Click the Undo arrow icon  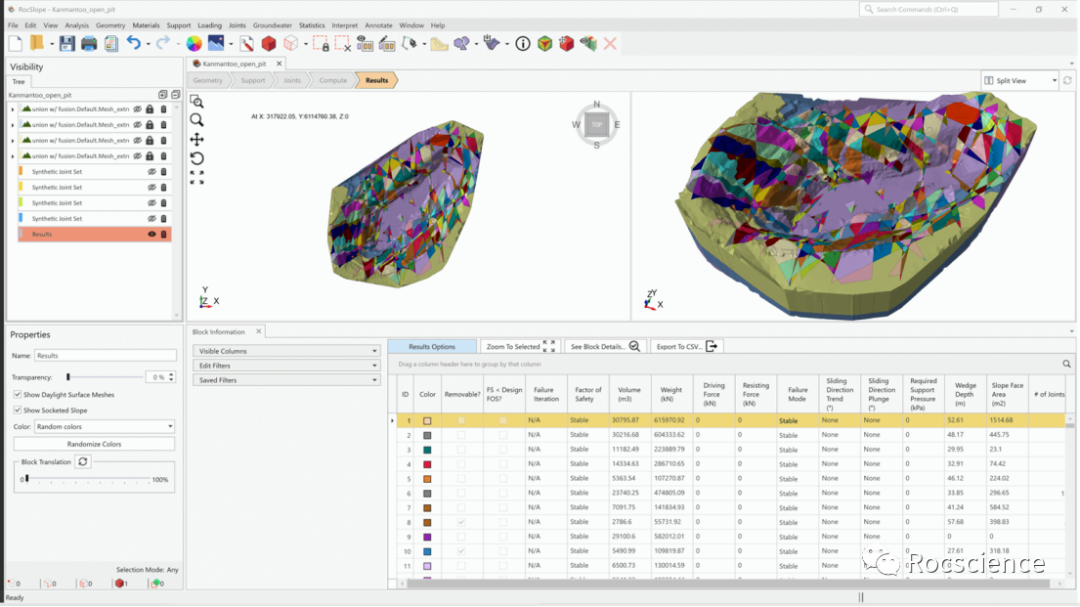(133, 44)
